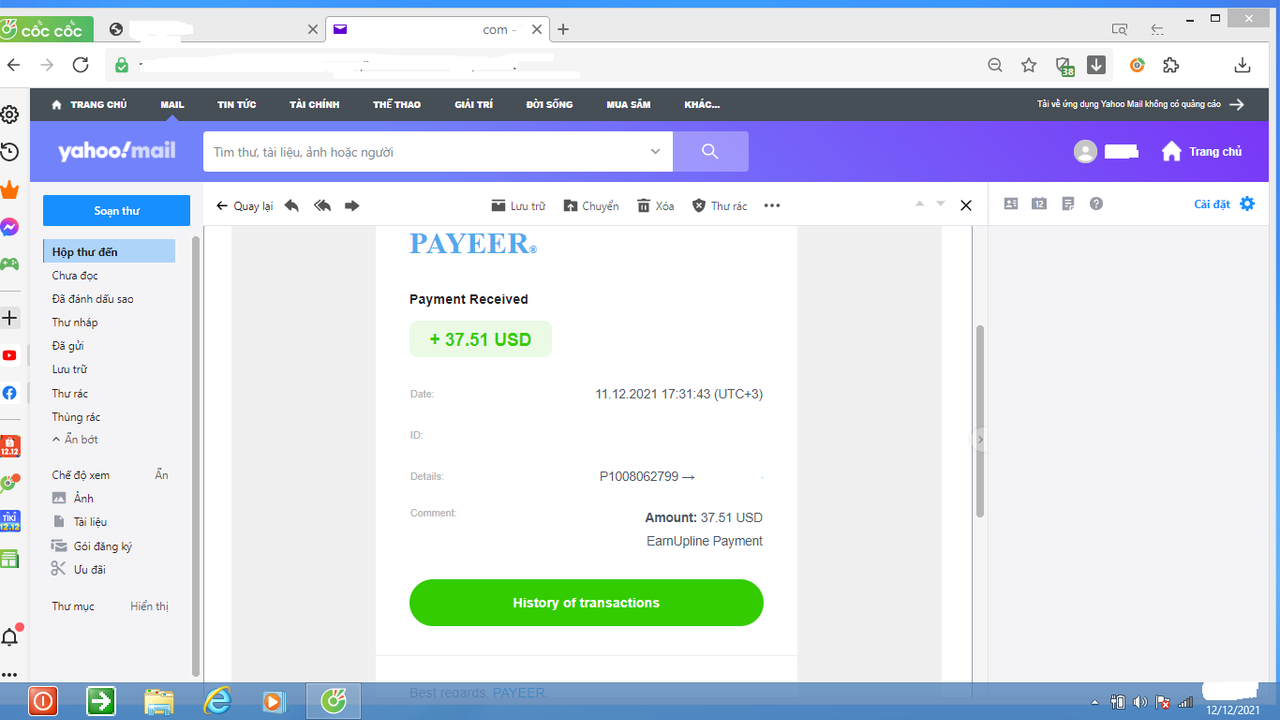
Task: Filter by Ảnh photos view
Action: pyautogui.click(x=72, y=498)
